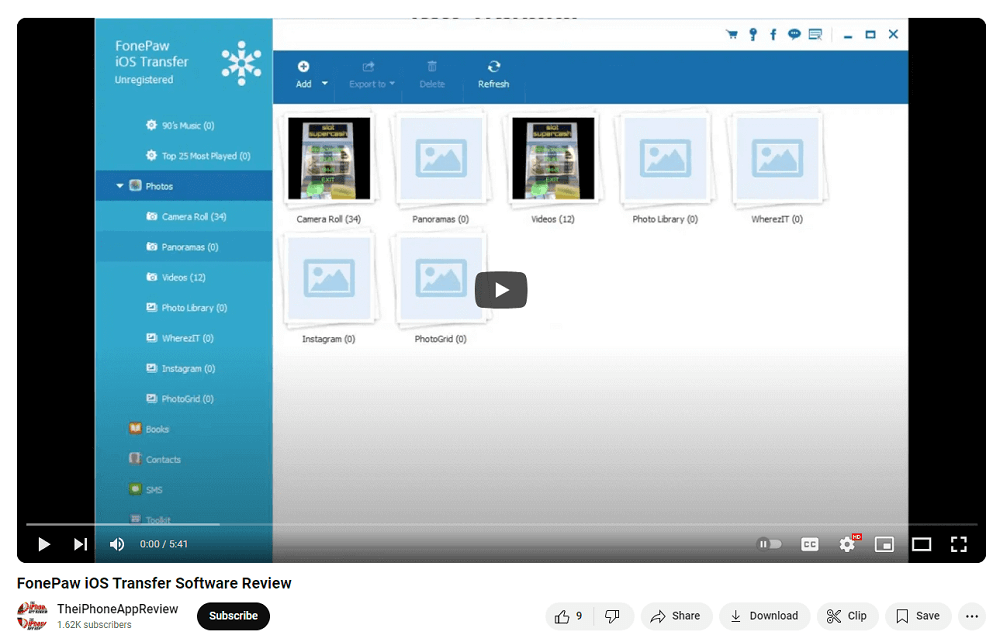Viewport: 1000px width, 635px height.
Task: Open the PhotoGrid album thumbnail
Action: (x=441, y=279)
